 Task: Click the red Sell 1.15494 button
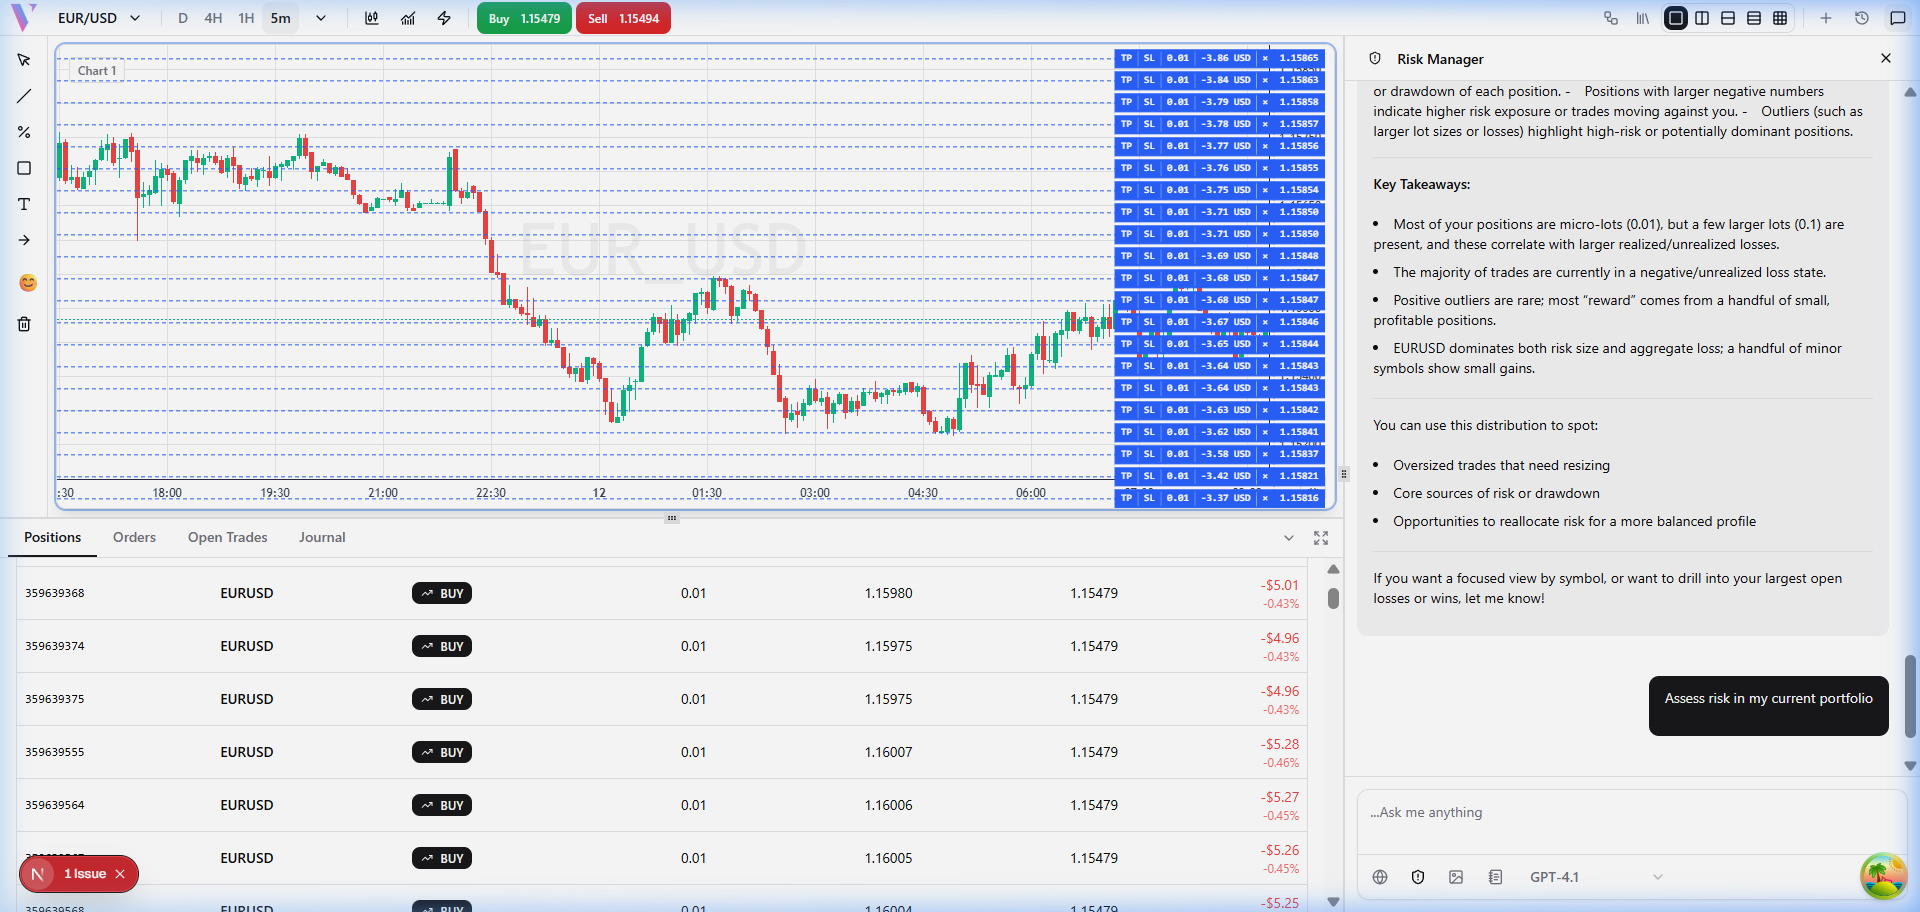point(623,18)
